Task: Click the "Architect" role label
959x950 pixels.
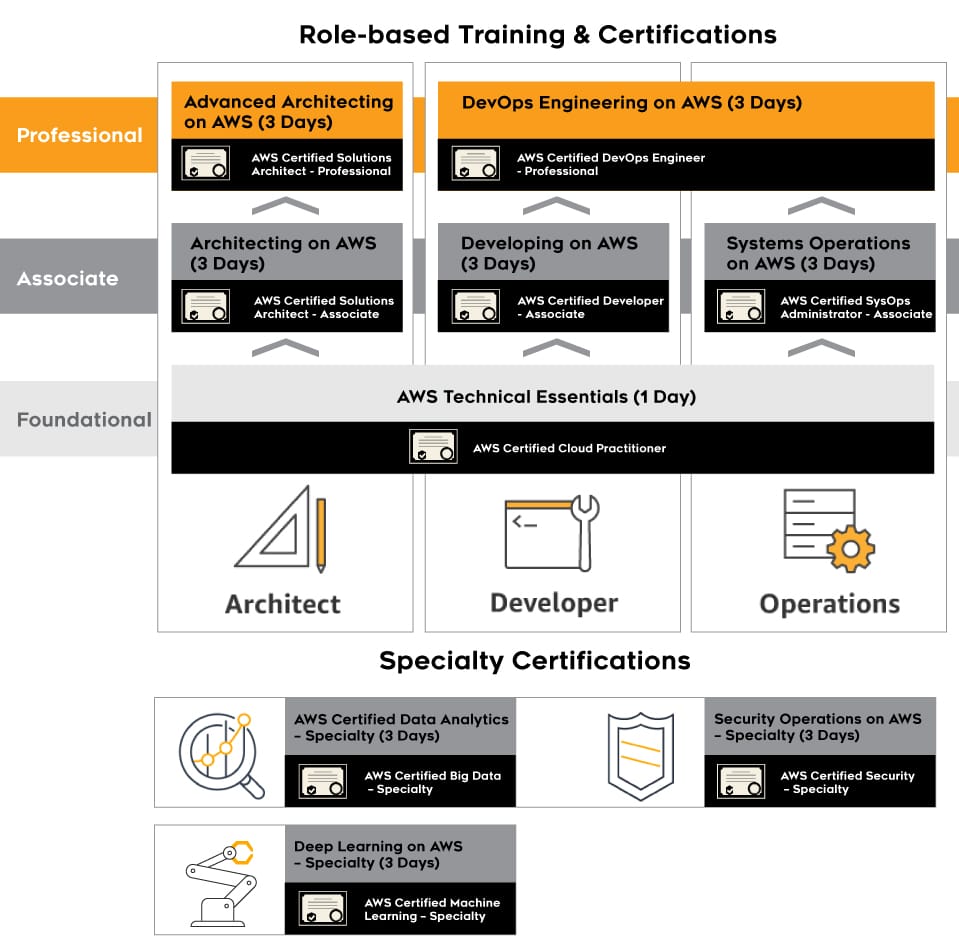Action: (283, 604)
